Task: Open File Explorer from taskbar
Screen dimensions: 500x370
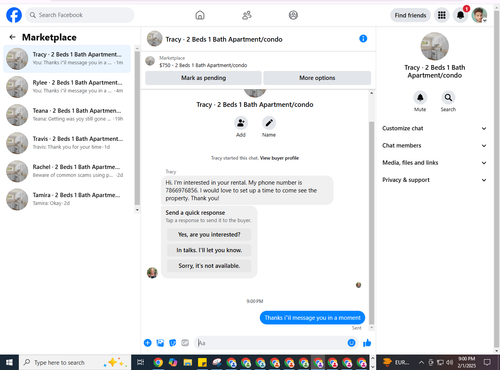Action: pos(188,362)
